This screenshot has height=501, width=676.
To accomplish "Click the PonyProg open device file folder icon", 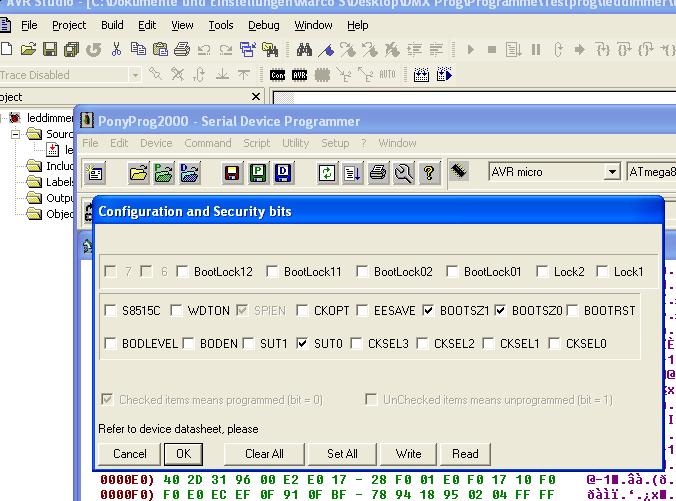I will pos(138,173).
